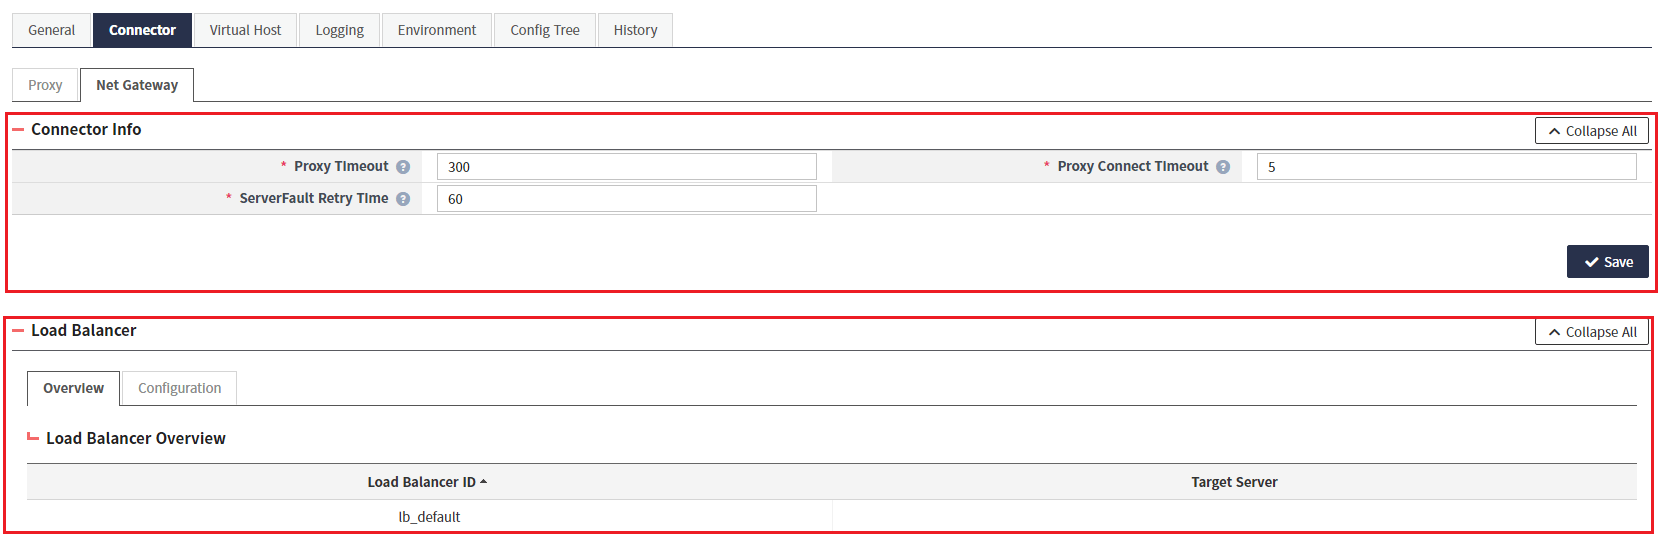Show help for Proxy Connect Timeout

click(1223, 167)
